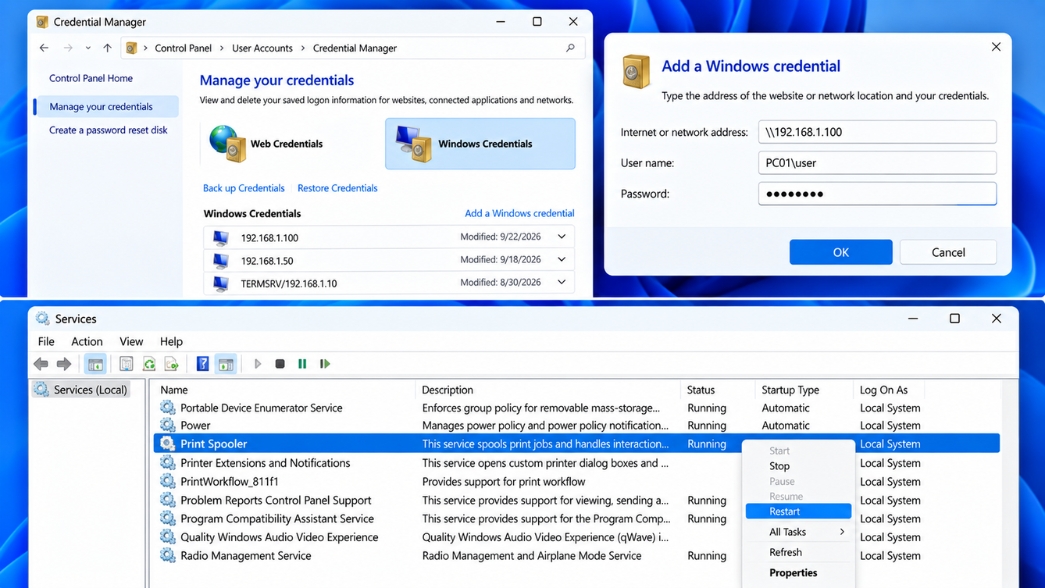This screenshot has width=1045, height=588.
Task: Expand TERMSRV/192.168.1.10 credential chevron
Action: pos(562,282)
